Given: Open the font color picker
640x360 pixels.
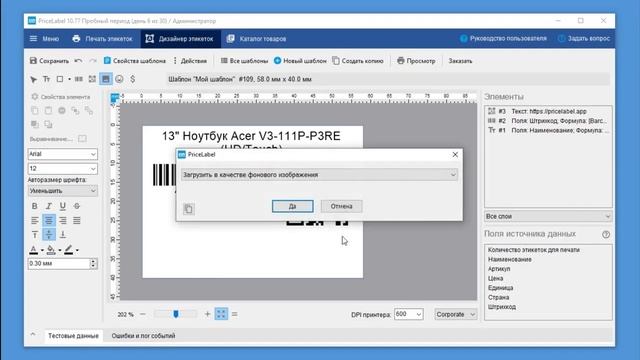Looking at the screenshot, I should tap(36, 249).
